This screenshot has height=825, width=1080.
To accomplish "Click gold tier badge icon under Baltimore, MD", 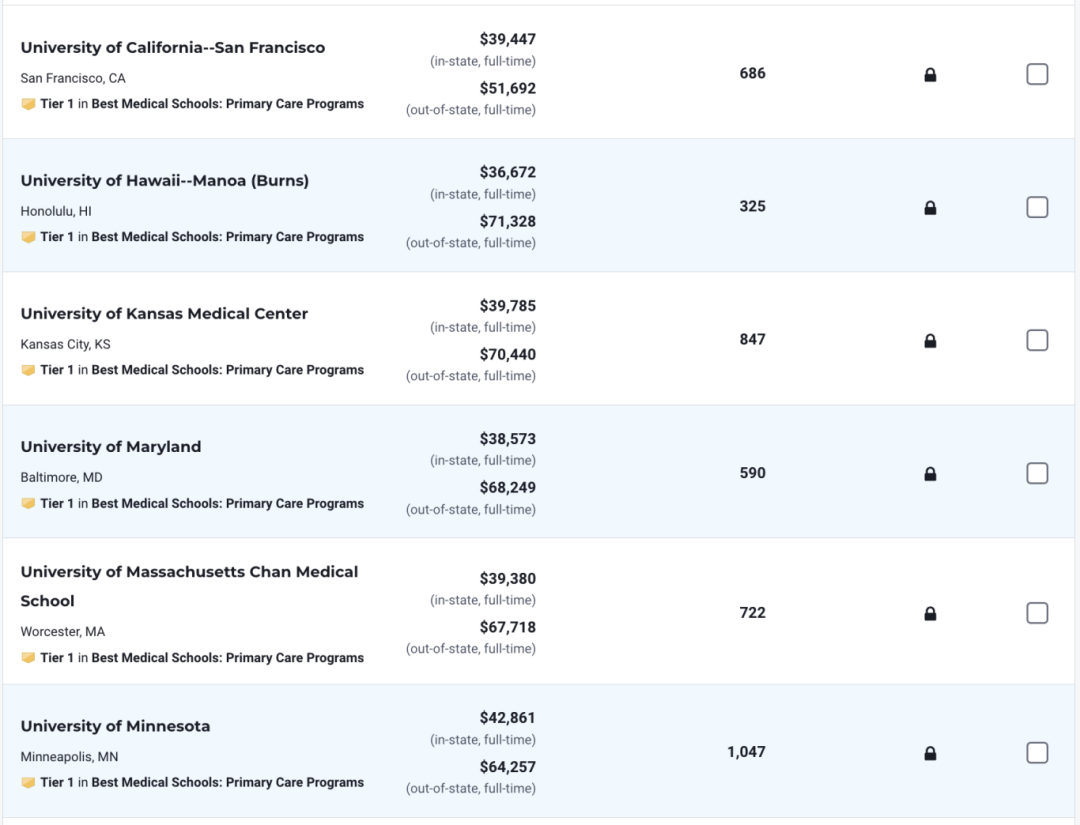I will coord(28,503).
